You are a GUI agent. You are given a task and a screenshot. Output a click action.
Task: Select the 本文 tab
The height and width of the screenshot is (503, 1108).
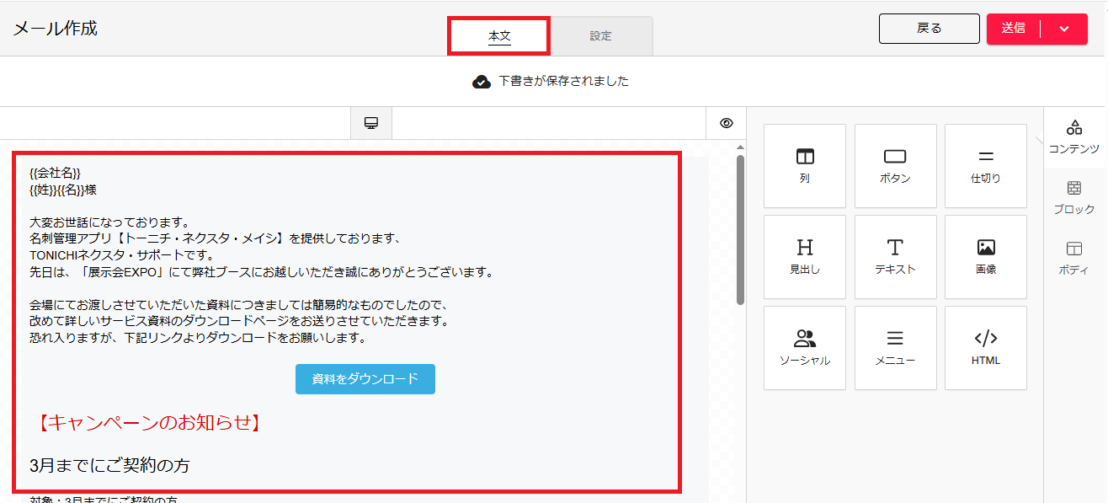[499, 36]
